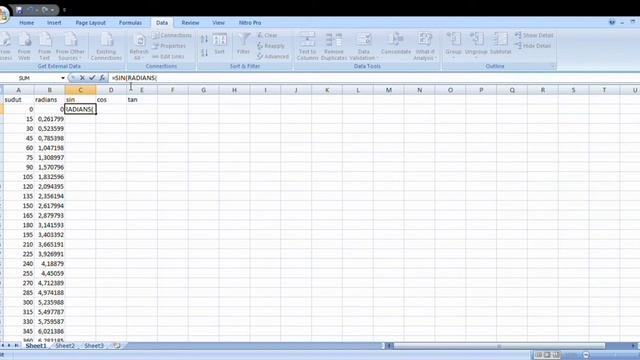Open the Nitro Pro tab
Image resolution: width=640 pixels, height=360 pixels.
click(x=250, y=23)
